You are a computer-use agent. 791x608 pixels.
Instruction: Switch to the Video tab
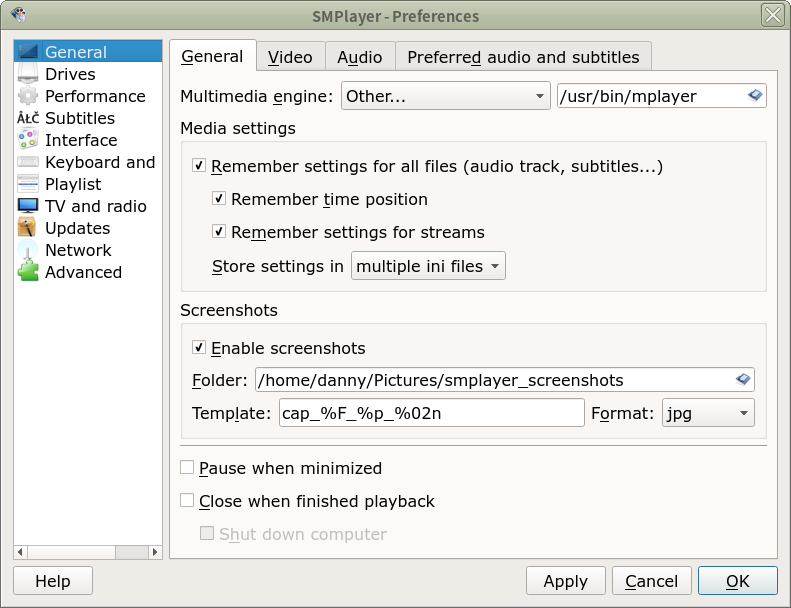tap(290, 57)
